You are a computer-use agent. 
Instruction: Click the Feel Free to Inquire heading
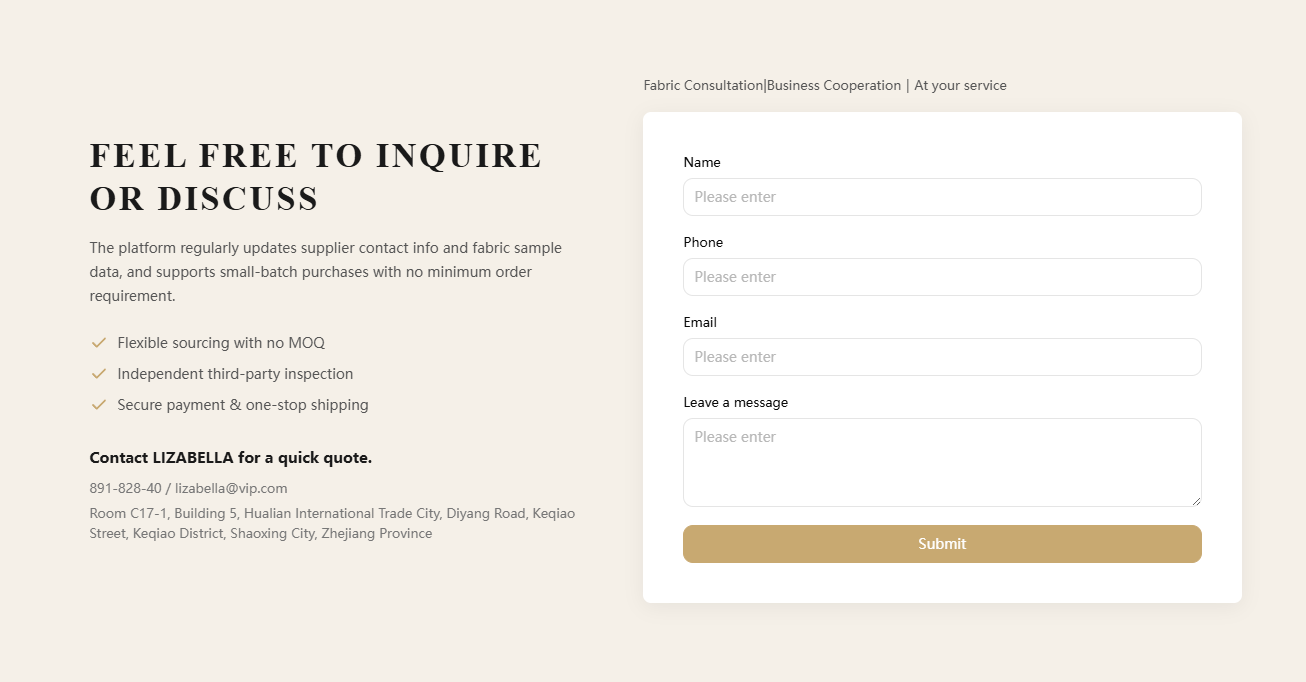[316, 177]
